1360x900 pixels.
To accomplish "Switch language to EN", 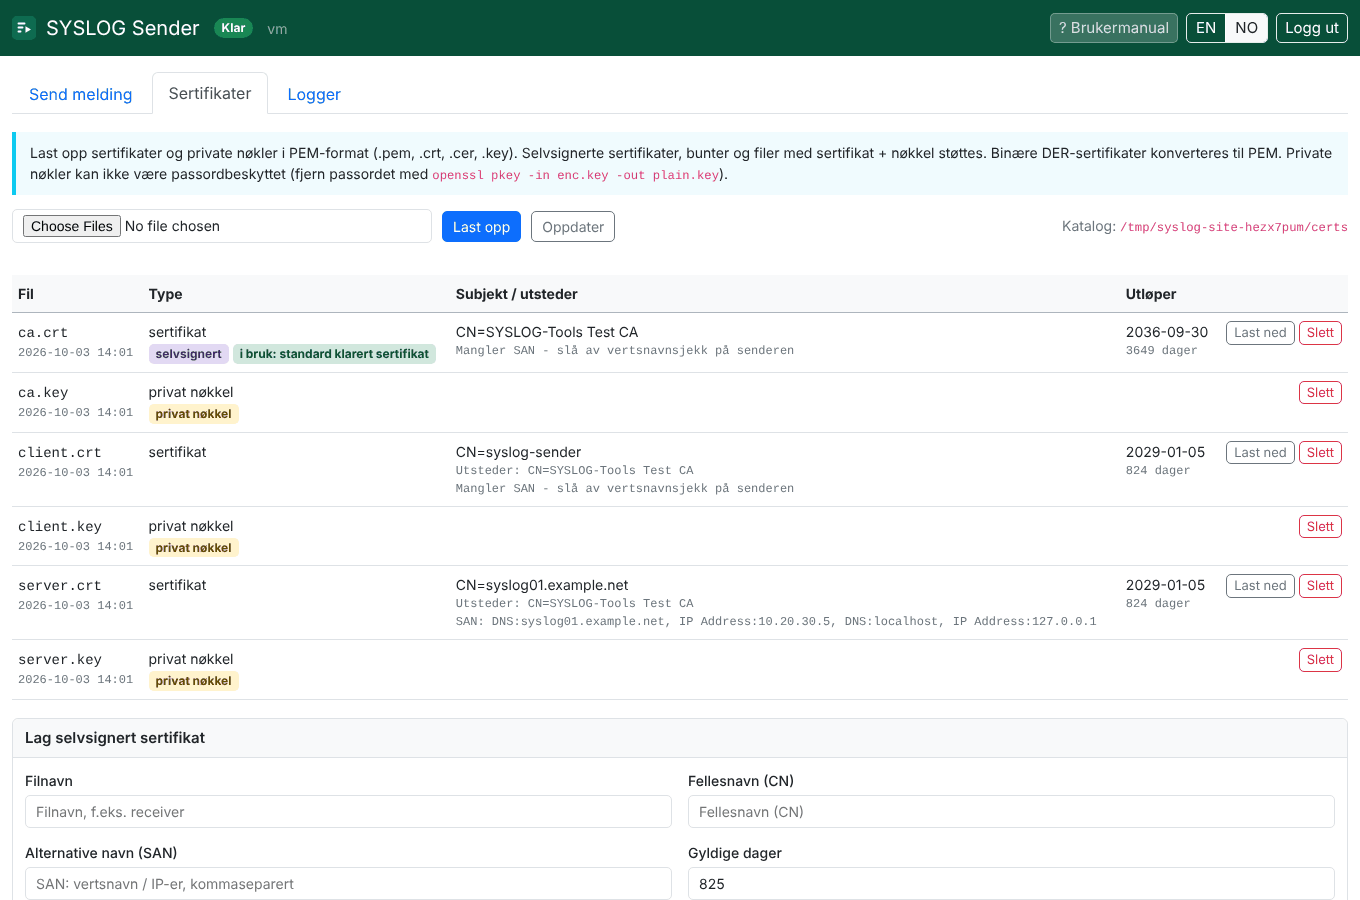I will (1206, 28).
